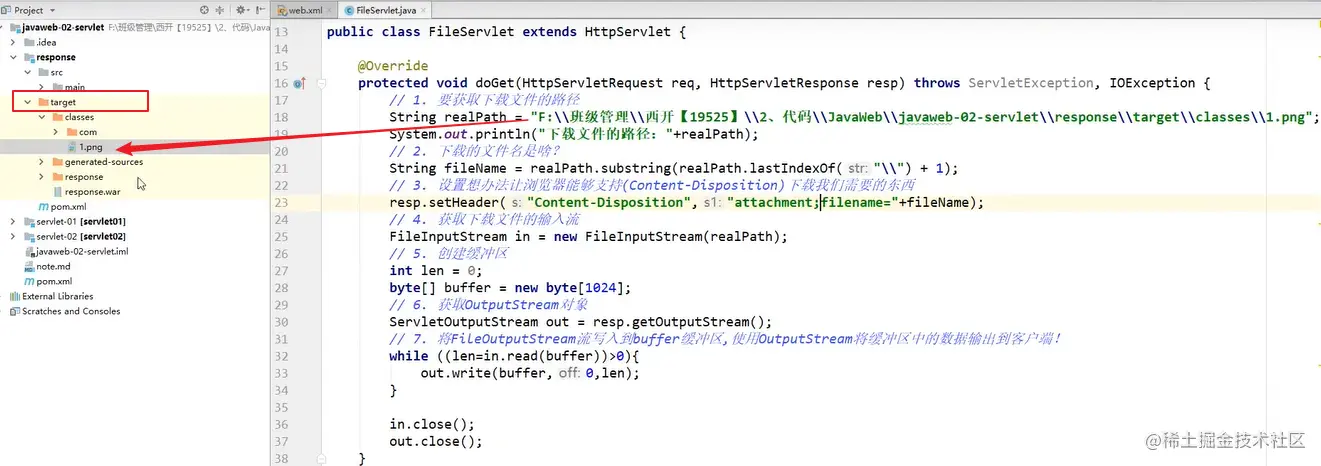Click the web.xml tab file icon
Screen dimensions: 1321x466
pos(281,10)
